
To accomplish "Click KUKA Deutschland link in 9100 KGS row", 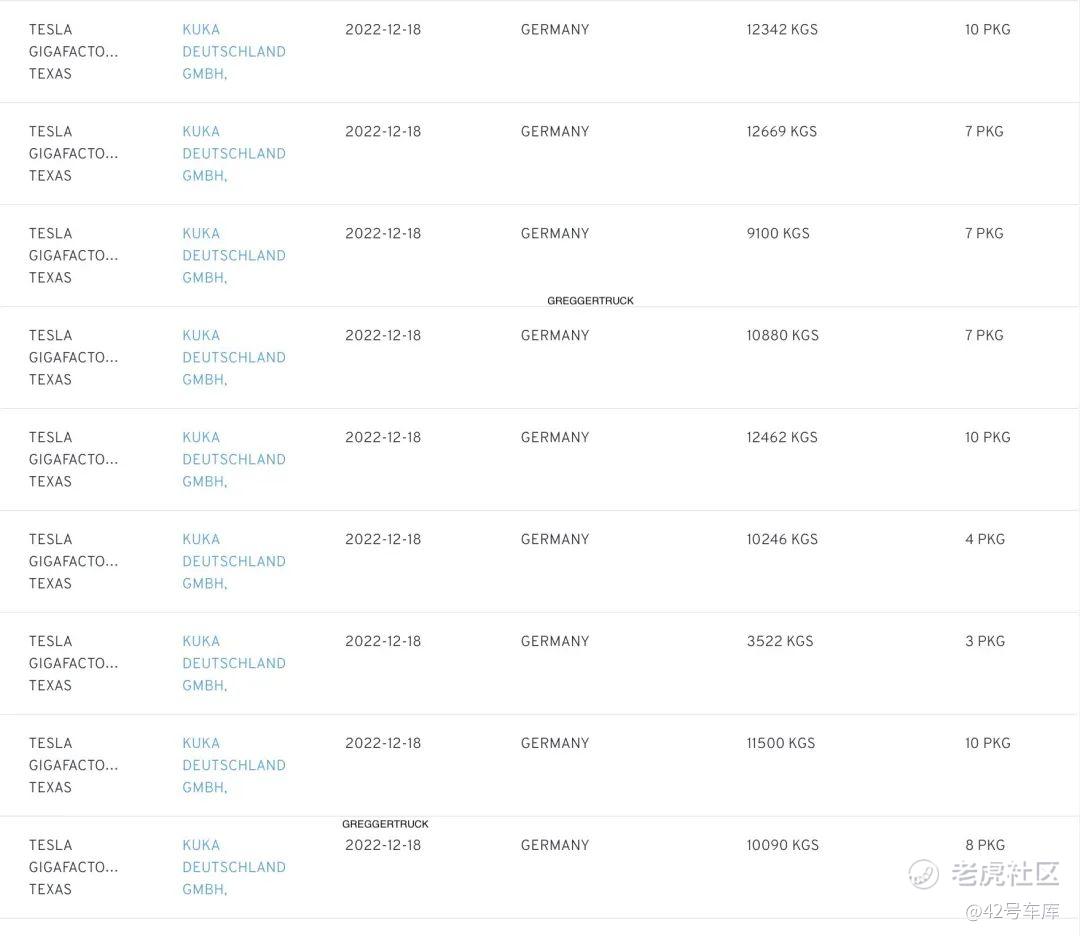I will click(x=233, y=256).
